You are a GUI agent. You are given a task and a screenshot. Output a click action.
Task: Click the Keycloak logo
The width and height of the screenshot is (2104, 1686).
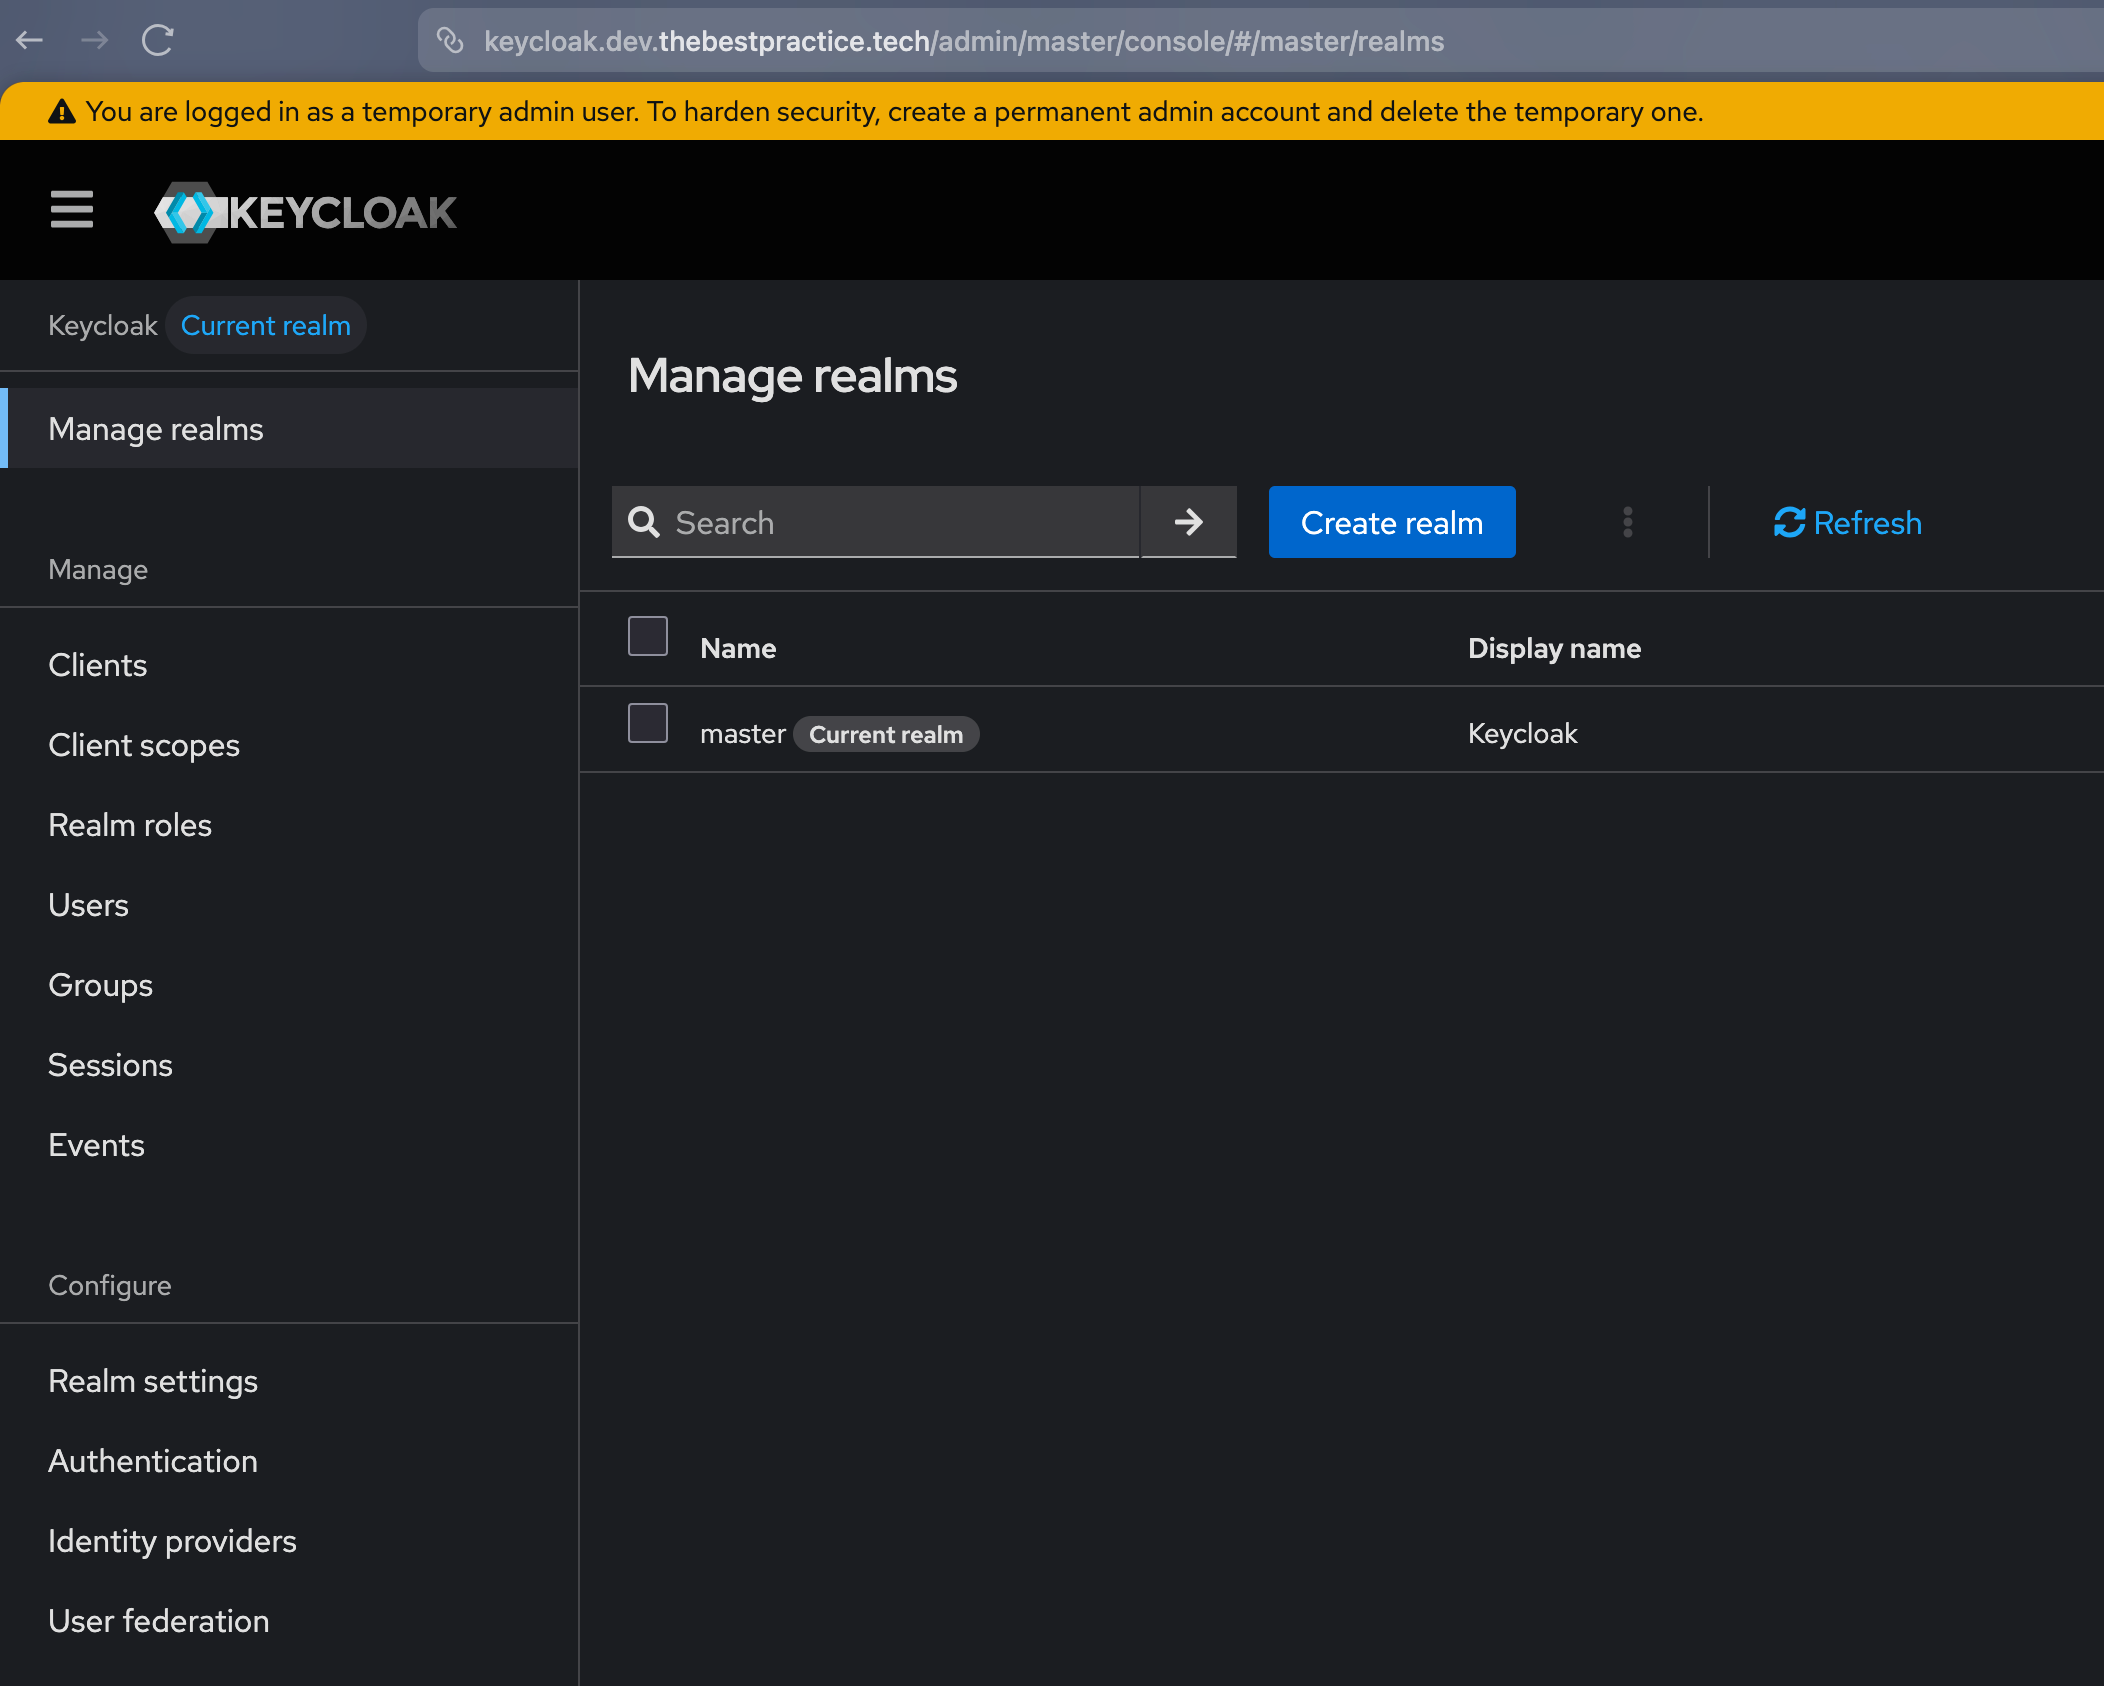[305, 212]
